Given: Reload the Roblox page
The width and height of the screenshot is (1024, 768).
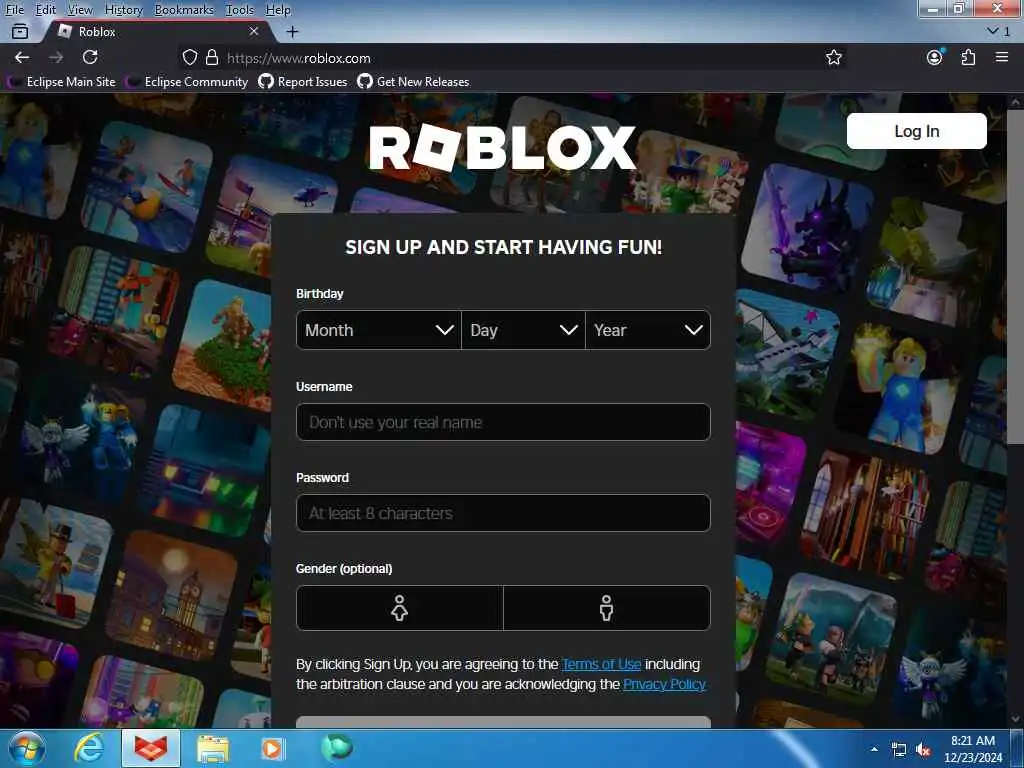Looking at the screenshot, I should coord(90,57).
